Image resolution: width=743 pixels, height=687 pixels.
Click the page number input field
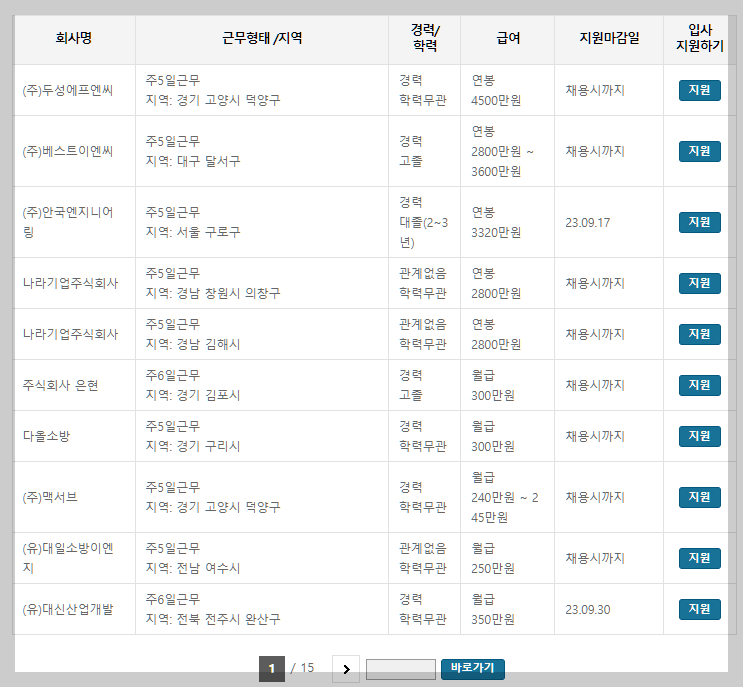point(400,669)
